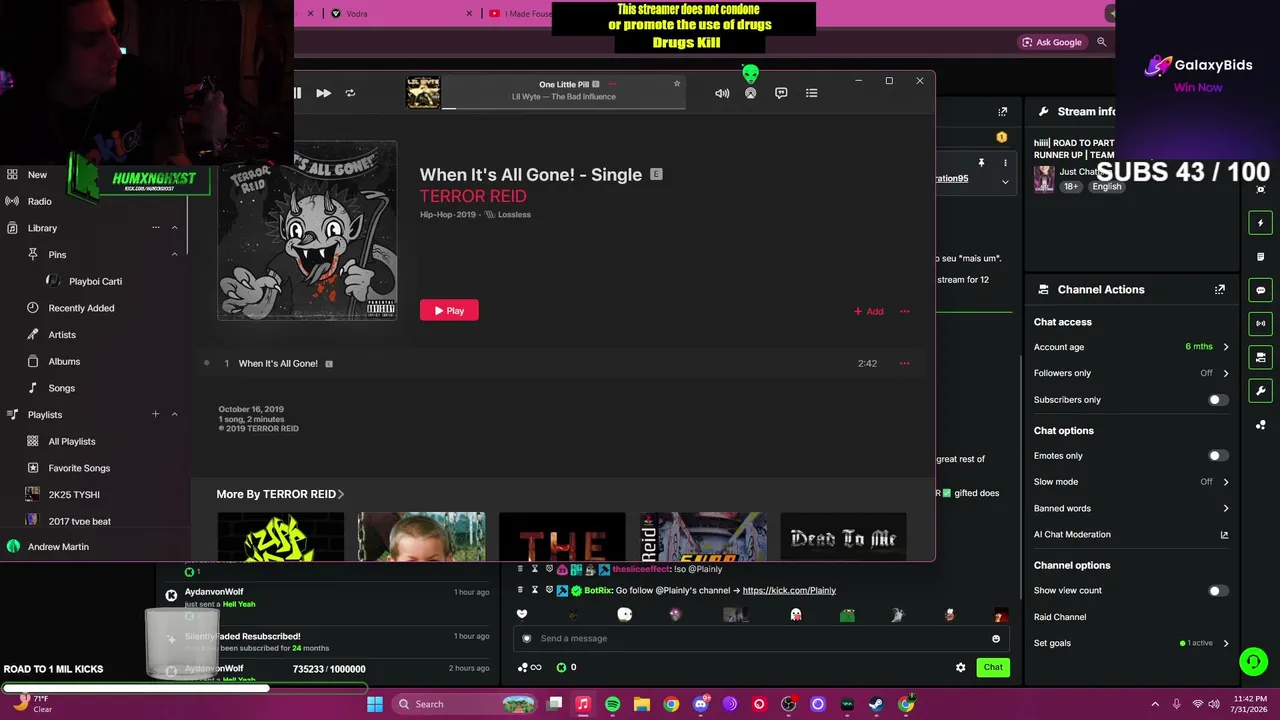Open album more options next to Add
The height and width of the screenshot is (720, 1280).
pos(904,311)
